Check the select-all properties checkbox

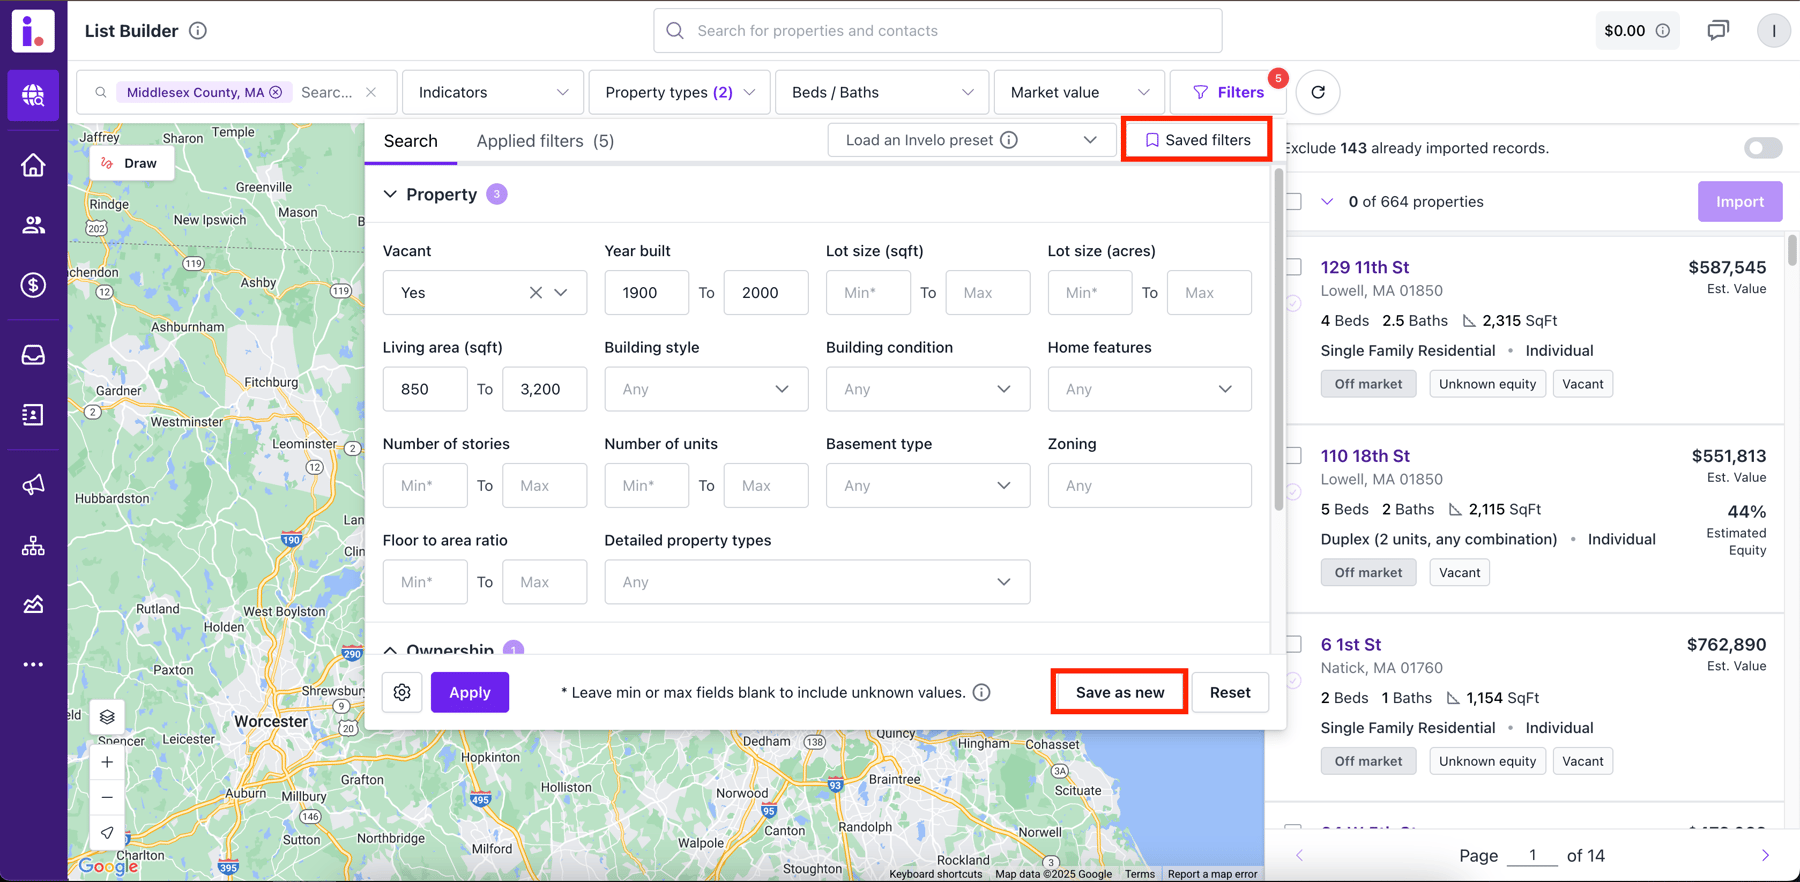pos(1294,201)
